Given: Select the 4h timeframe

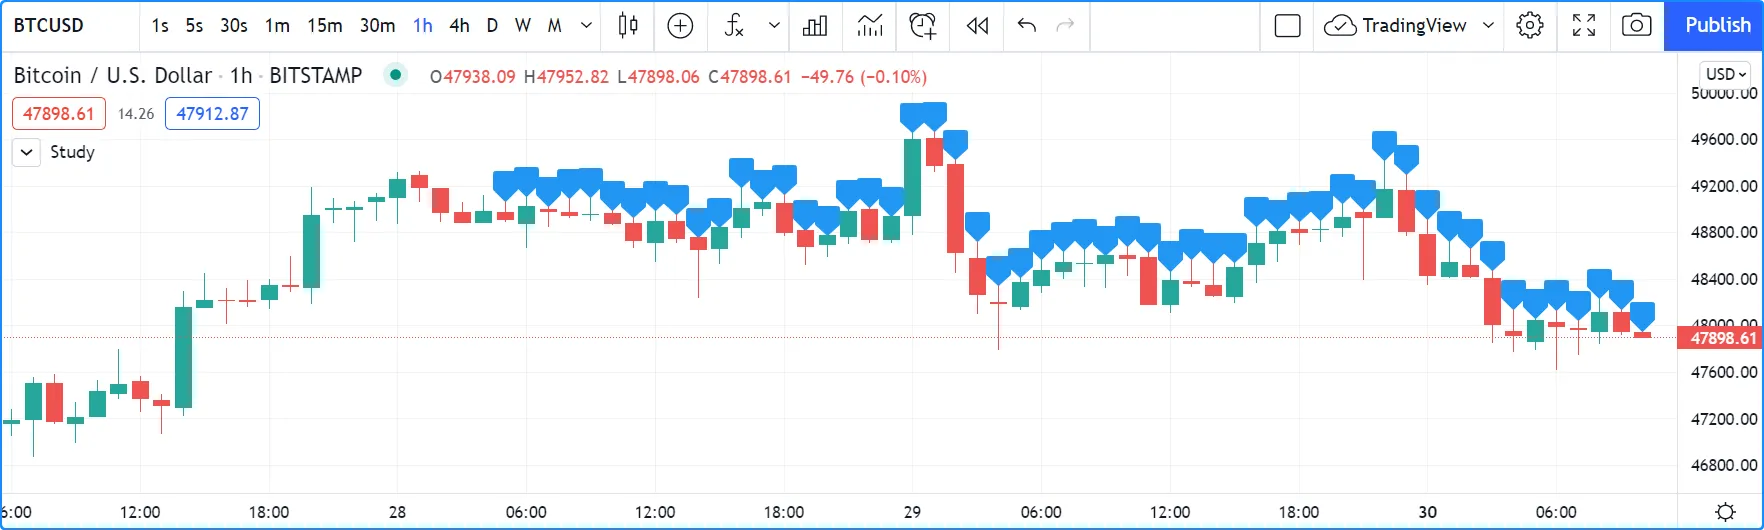Looking at the screenshot, I should [459, 26].
